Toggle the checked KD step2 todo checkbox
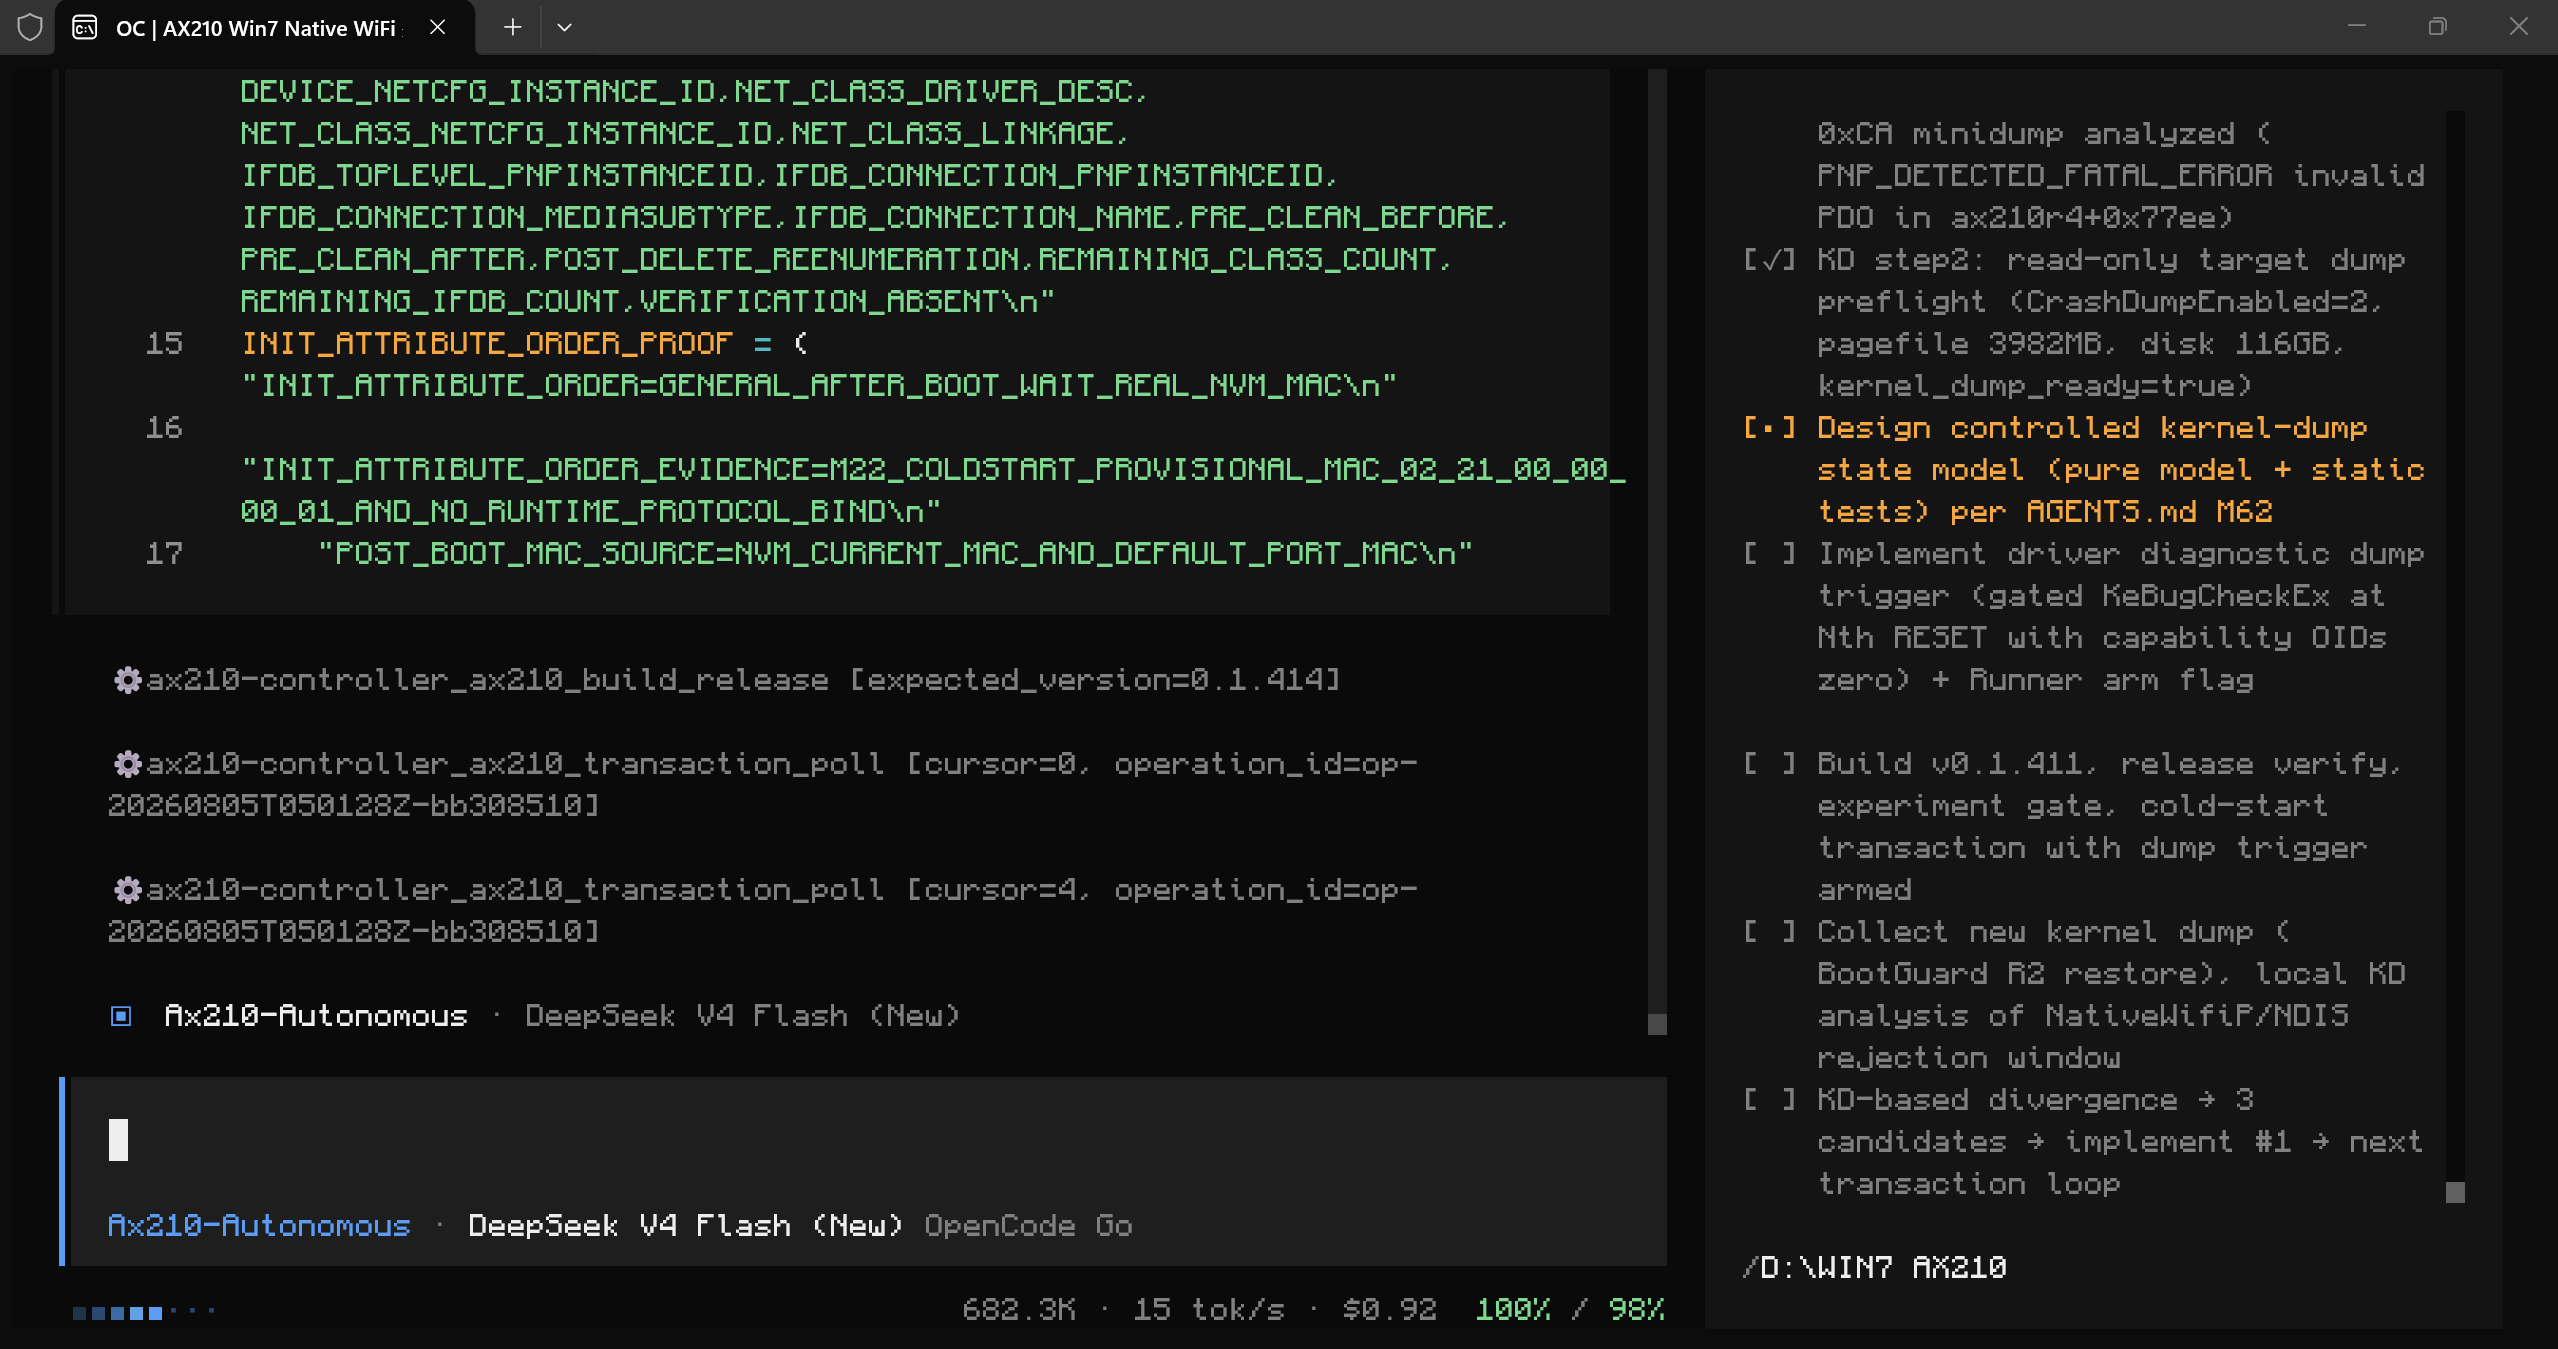This screenshot has height=1349, width=2558. point(1769,260)
